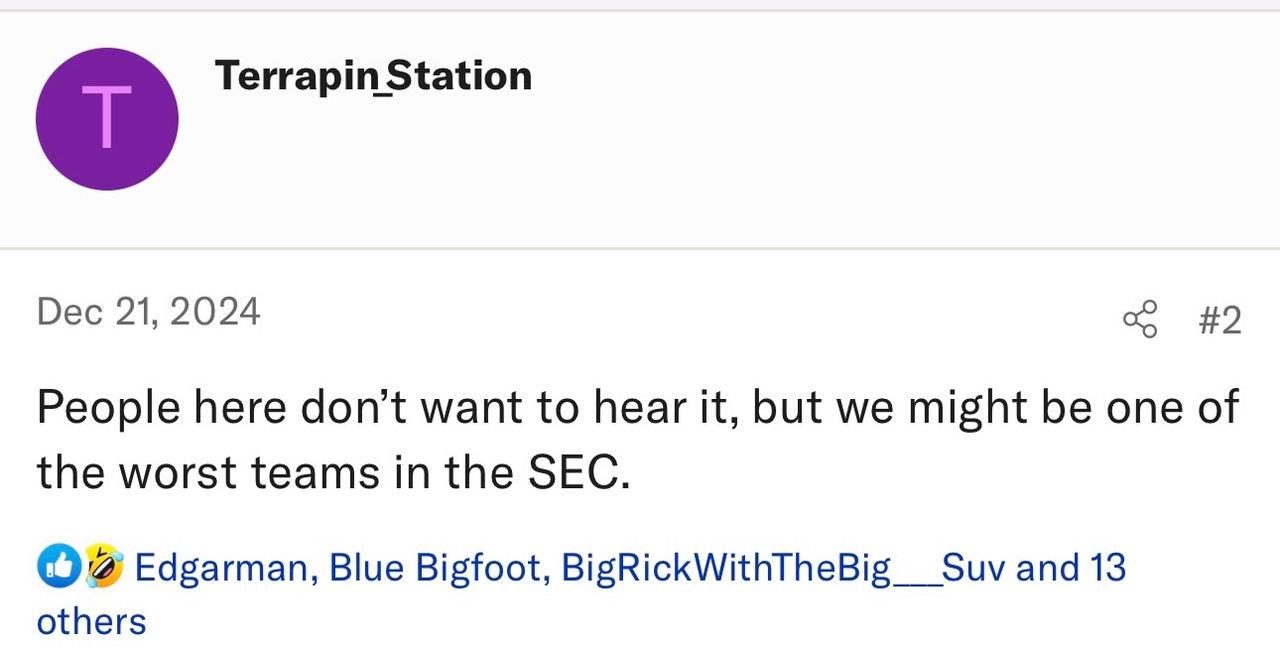Click the word "others" below the reactions
The image size is (1280, 657).
[x=91, y=621]
